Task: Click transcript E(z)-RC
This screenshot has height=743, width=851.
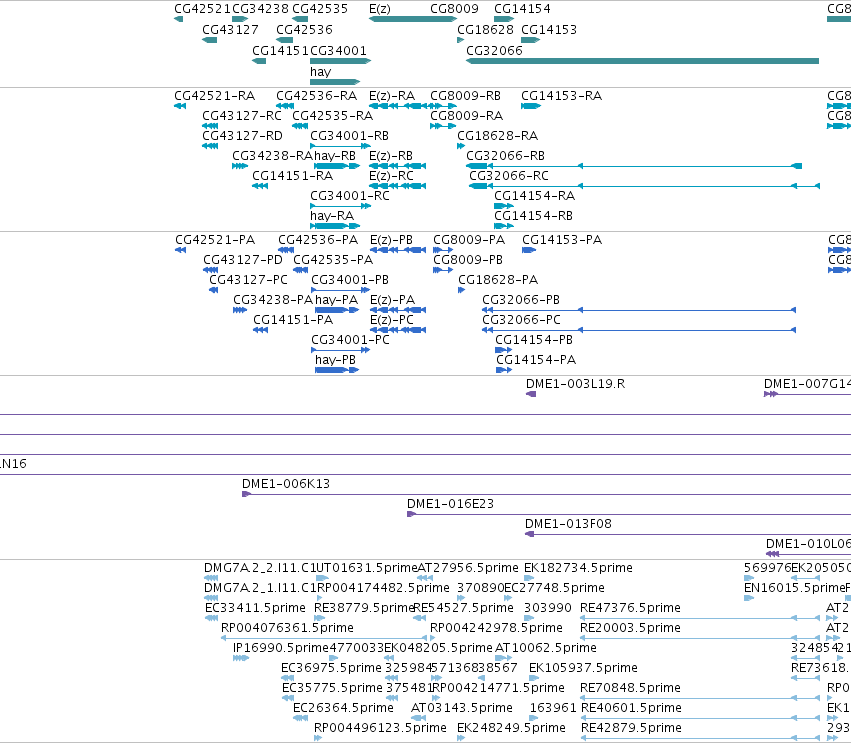Action: 391,176
